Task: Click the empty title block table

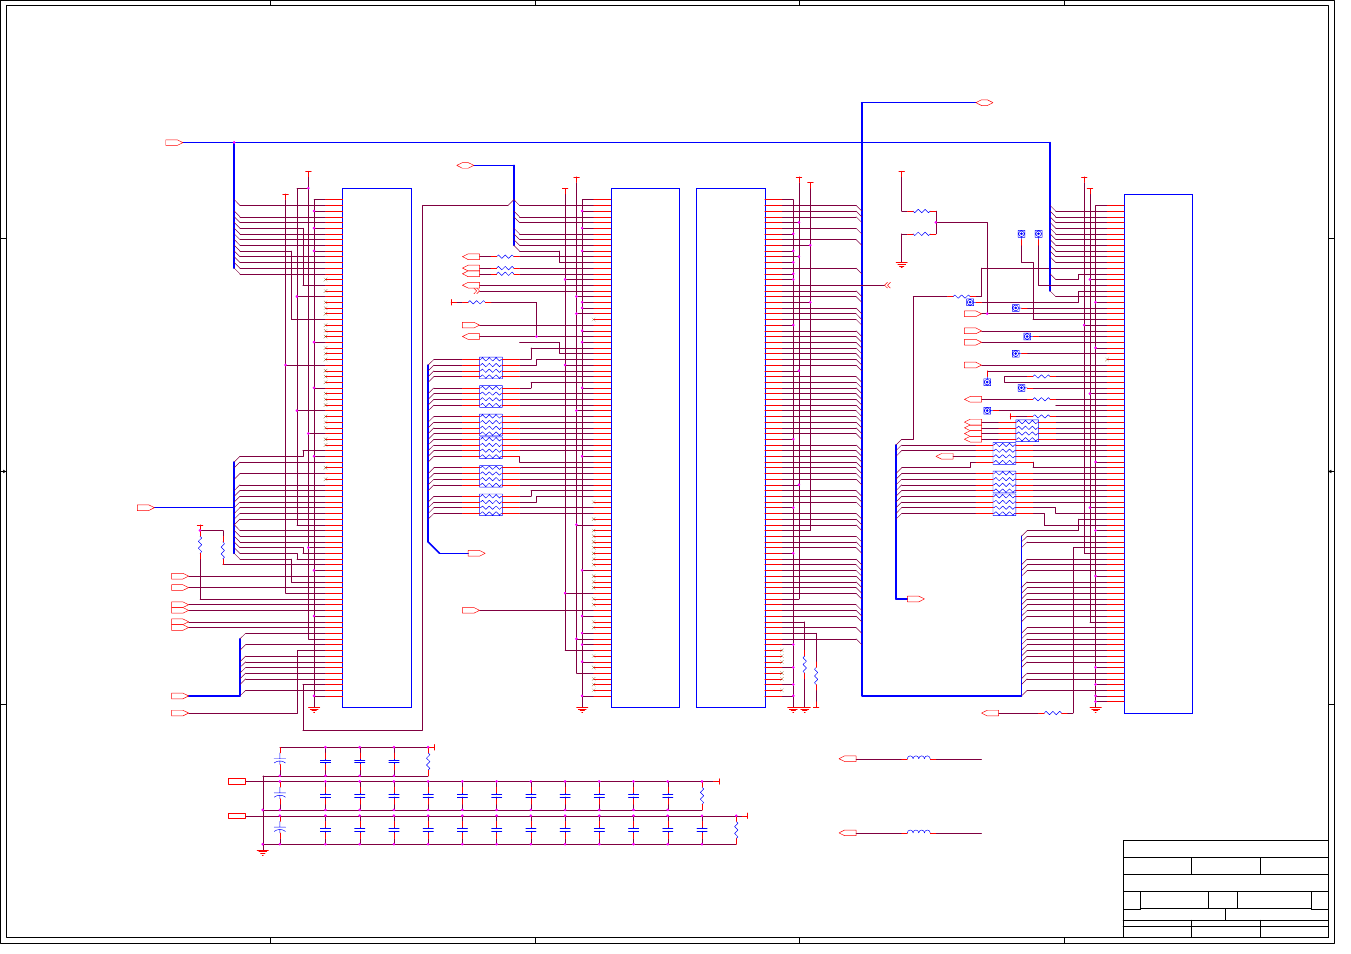Action: click(1226, 890)
